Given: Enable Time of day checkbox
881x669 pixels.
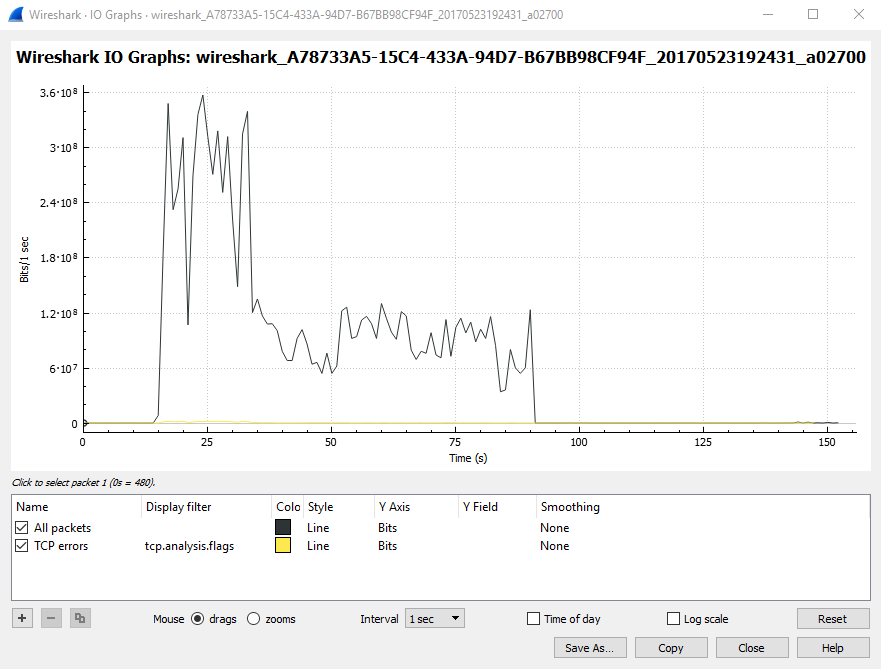Looking at the screenshot, I should pos(533,618).
